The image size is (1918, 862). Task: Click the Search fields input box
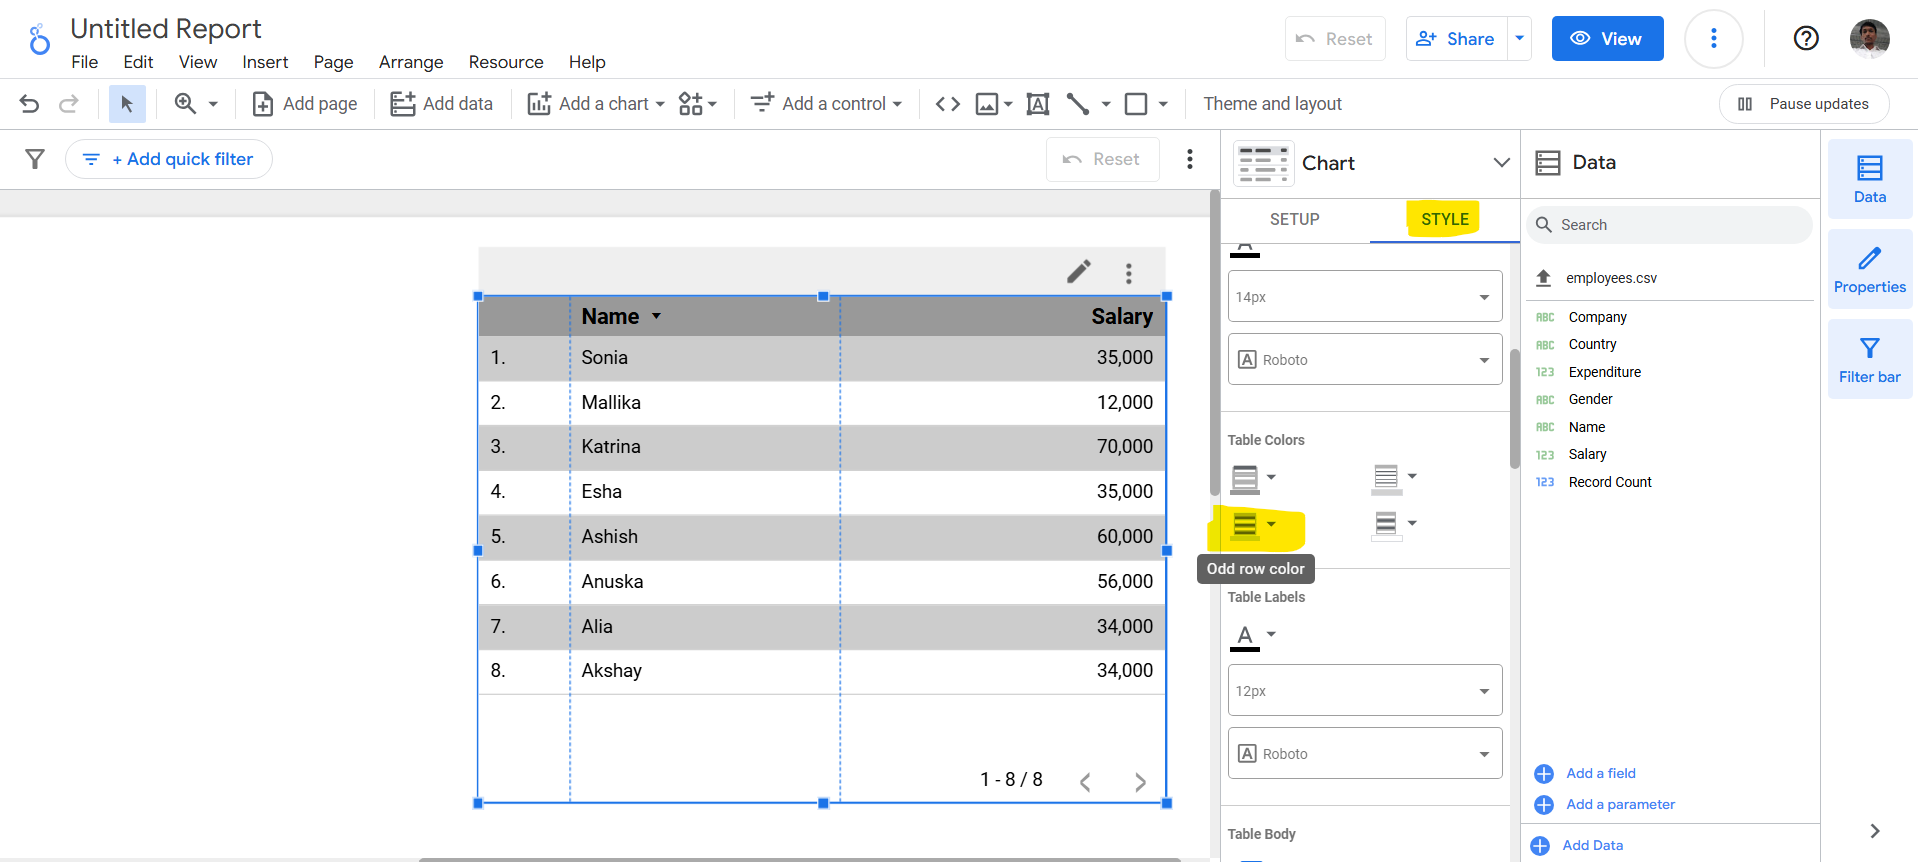(1678, 225)
